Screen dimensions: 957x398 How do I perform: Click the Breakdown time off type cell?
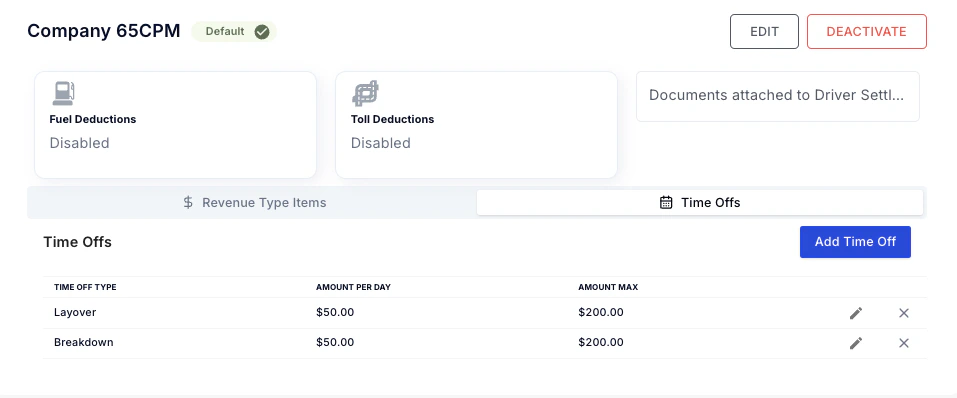84,342
